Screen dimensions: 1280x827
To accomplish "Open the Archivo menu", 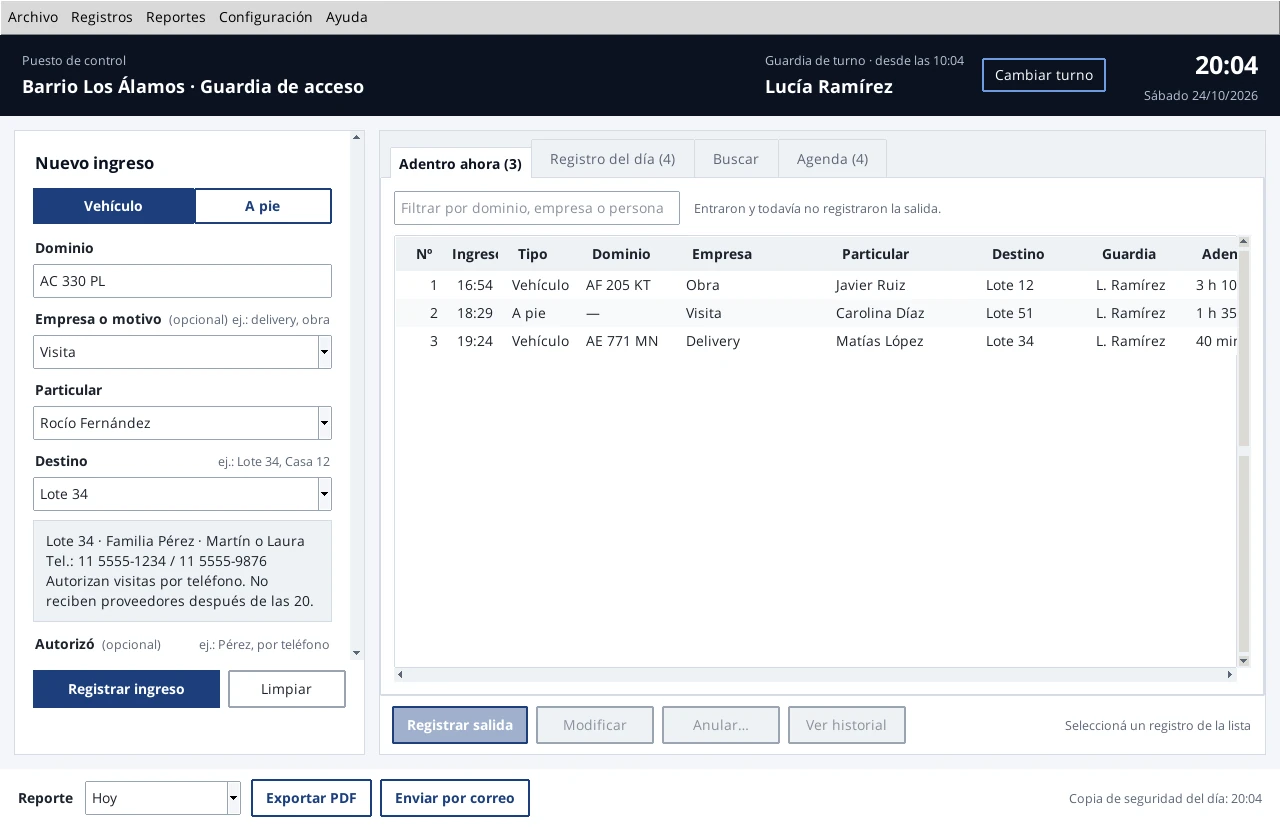I will [33, 17].
